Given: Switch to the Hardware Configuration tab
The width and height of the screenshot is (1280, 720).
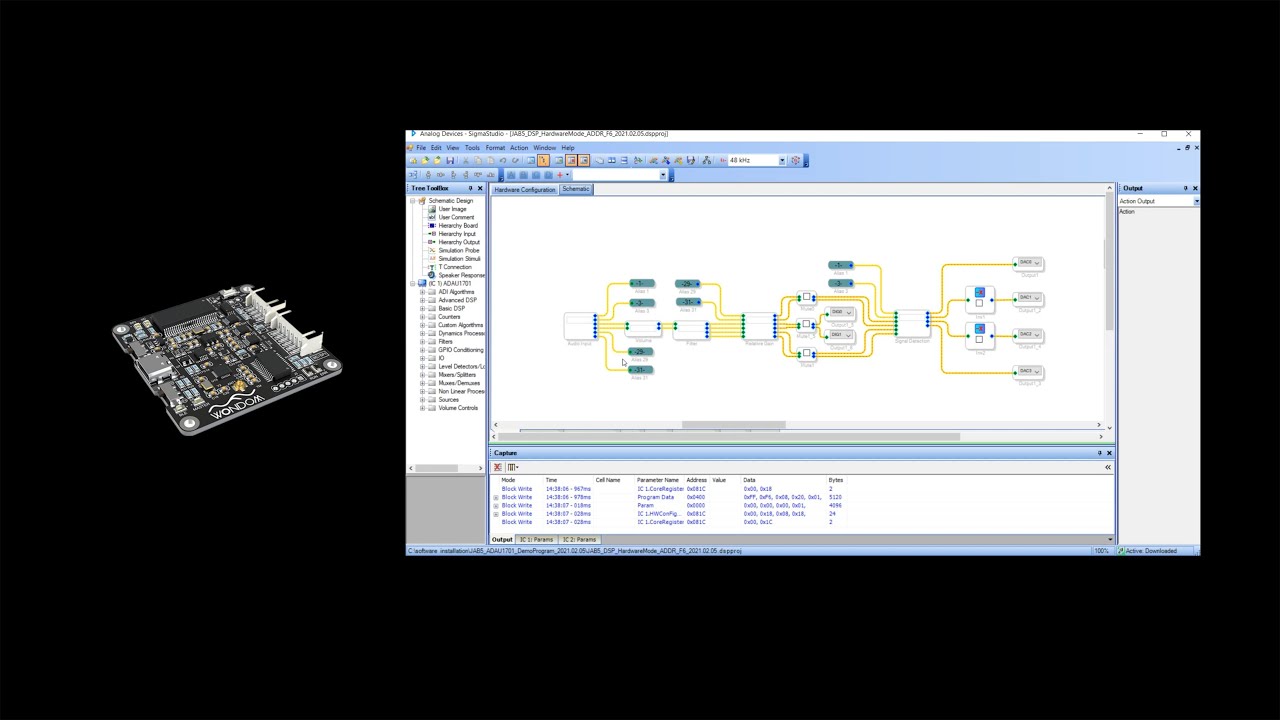Looking at the screenshot, I should [524, 189].
